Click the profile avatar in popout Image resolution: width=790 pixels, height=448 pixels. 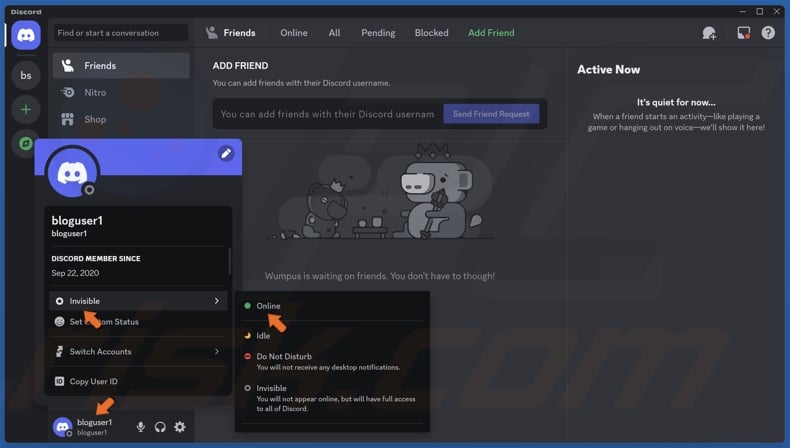coord(72,173)
